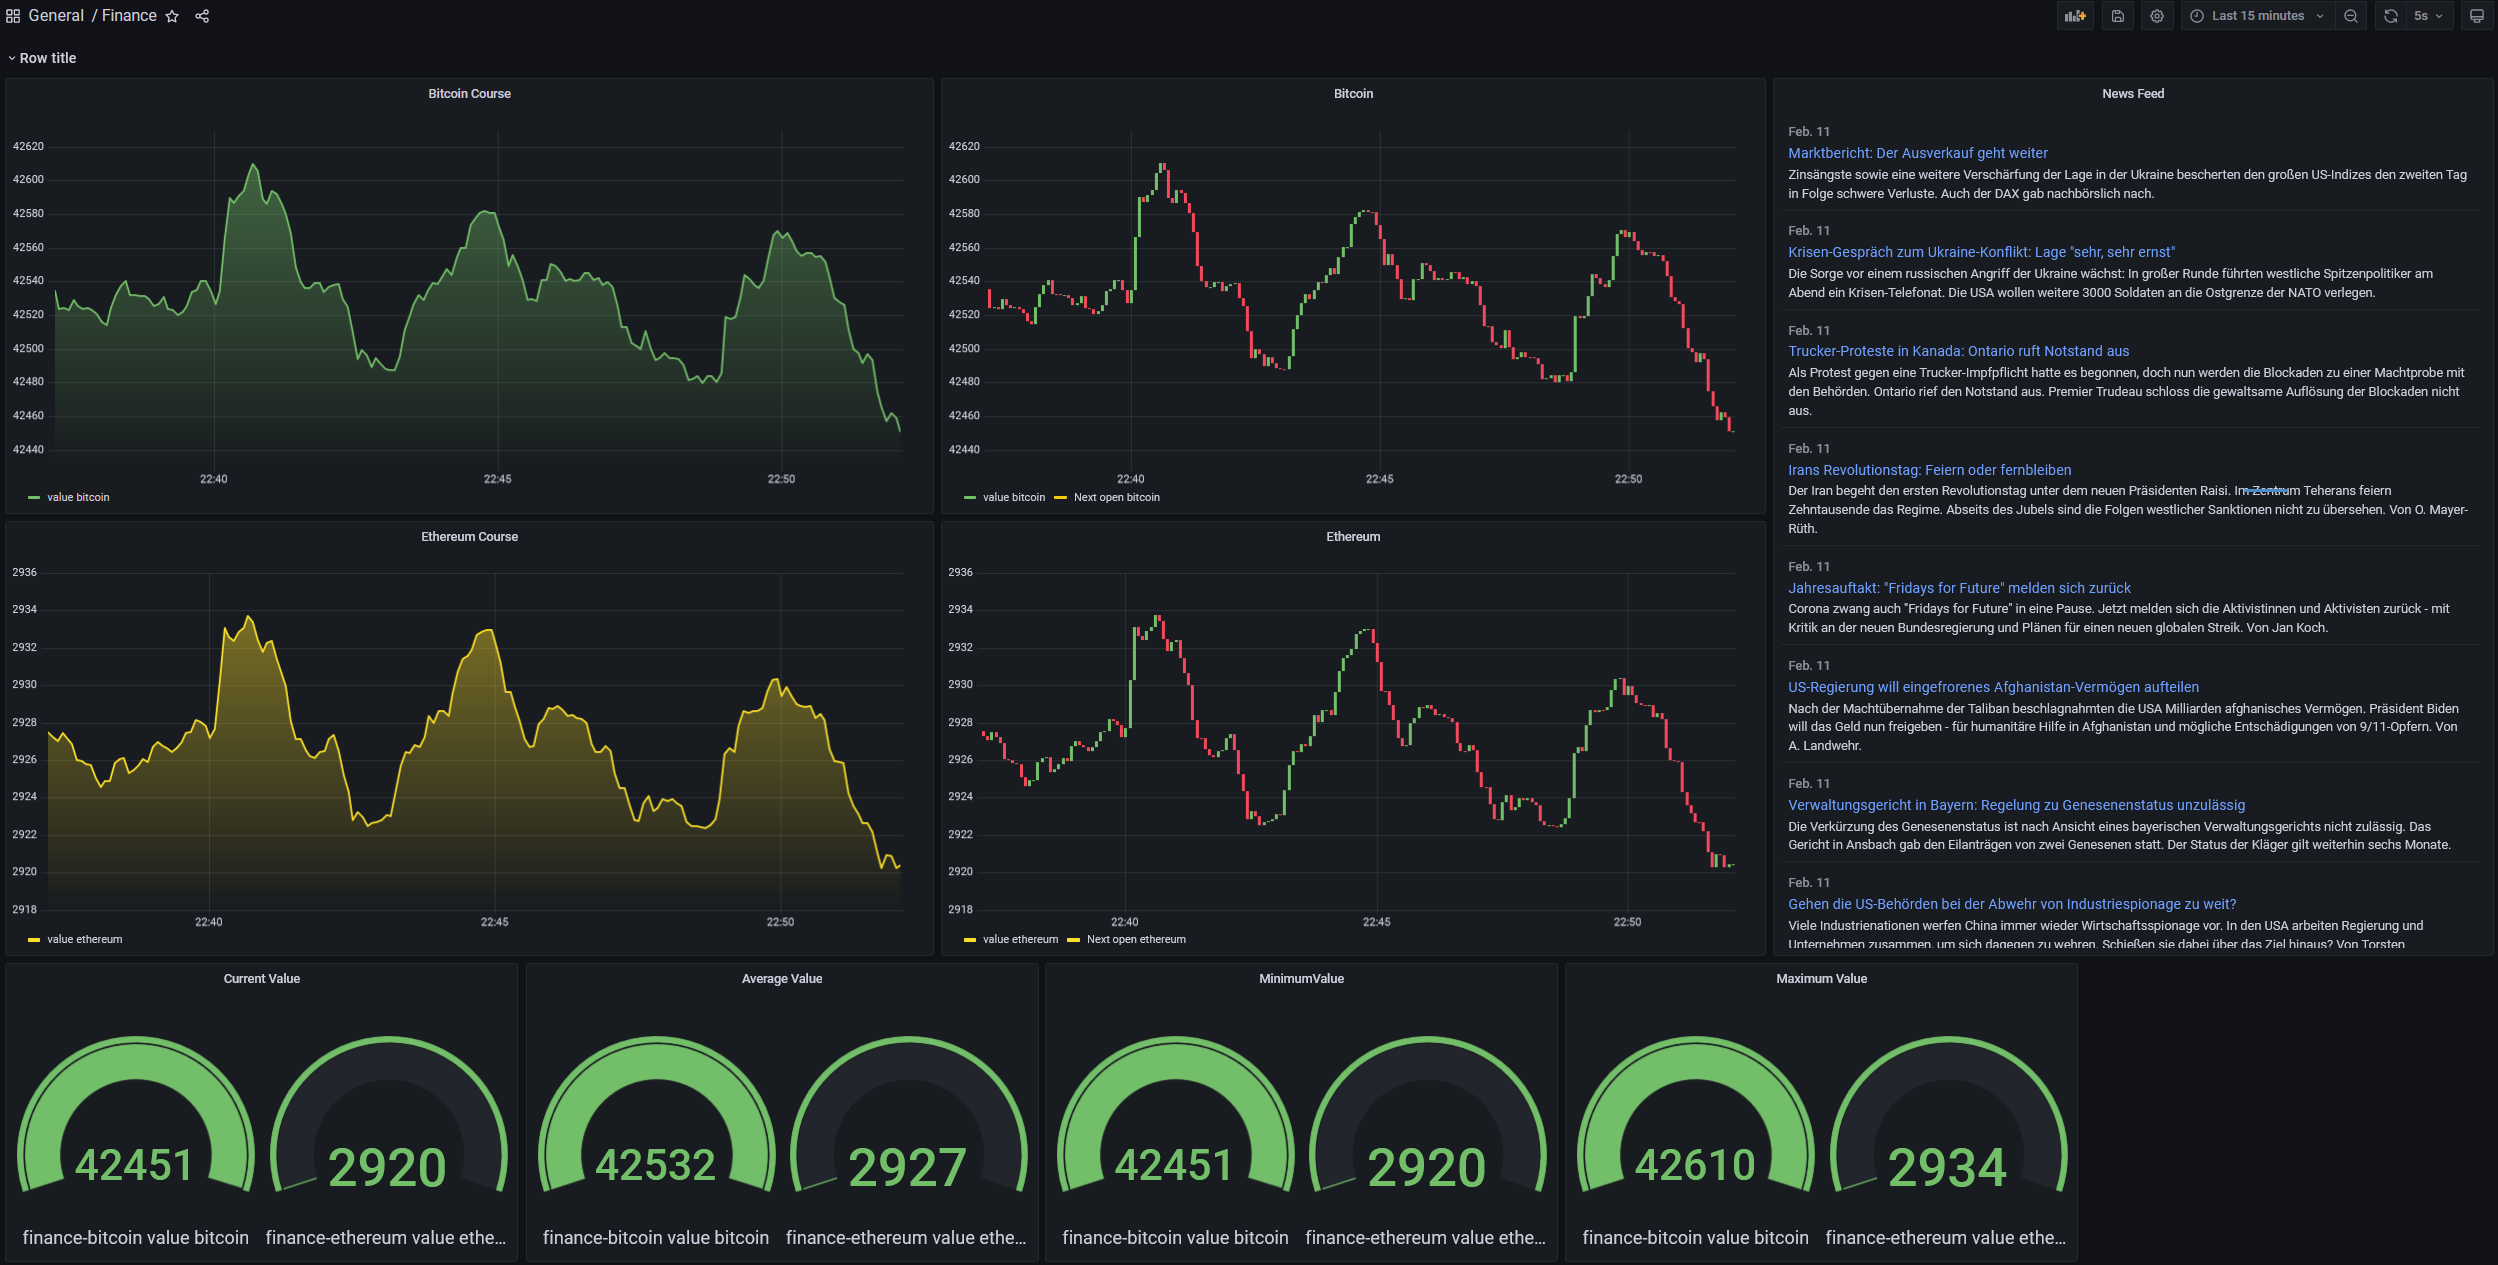This screenshot has height=1265, width=2498.
Task: Open the Bitcoin Course panel title menu
Action: coord(469,94)
